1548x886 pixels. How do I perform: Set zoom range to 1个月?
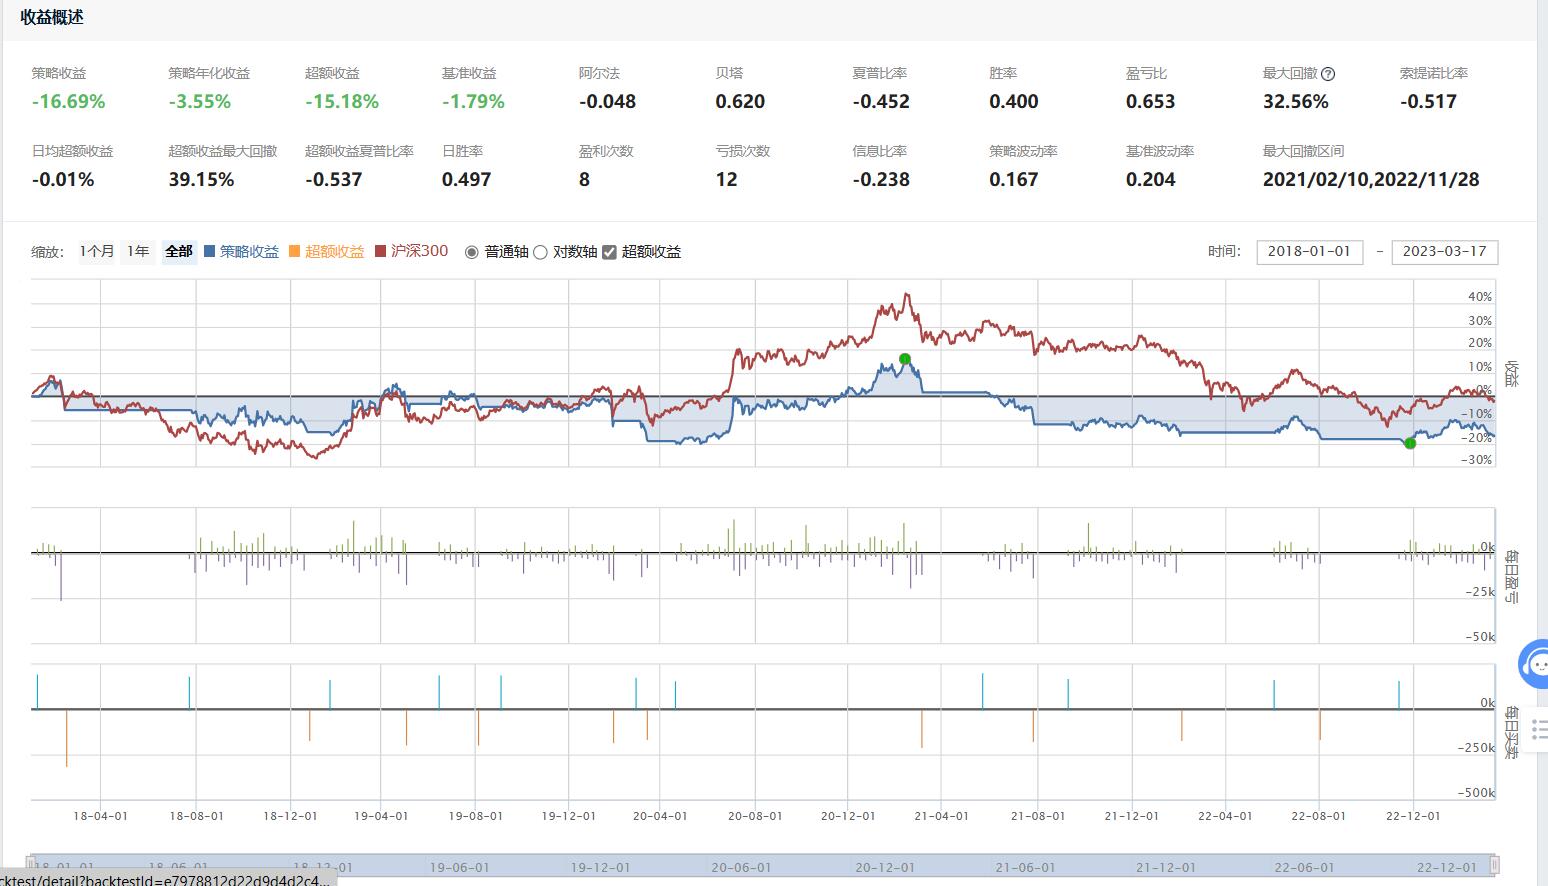pyautogui.click(x=97, y=252)
